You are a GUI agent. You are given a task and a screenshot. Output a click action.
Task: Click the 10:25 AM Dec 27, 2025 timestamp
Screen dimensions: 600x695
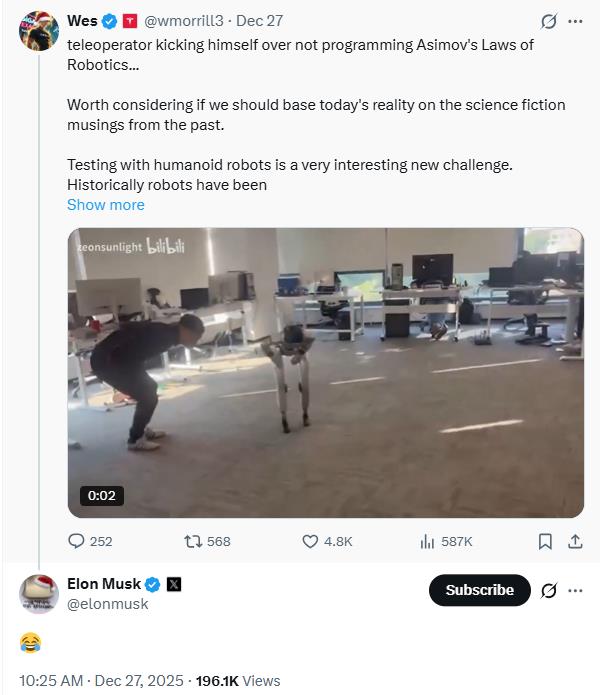tap(101, 680)
